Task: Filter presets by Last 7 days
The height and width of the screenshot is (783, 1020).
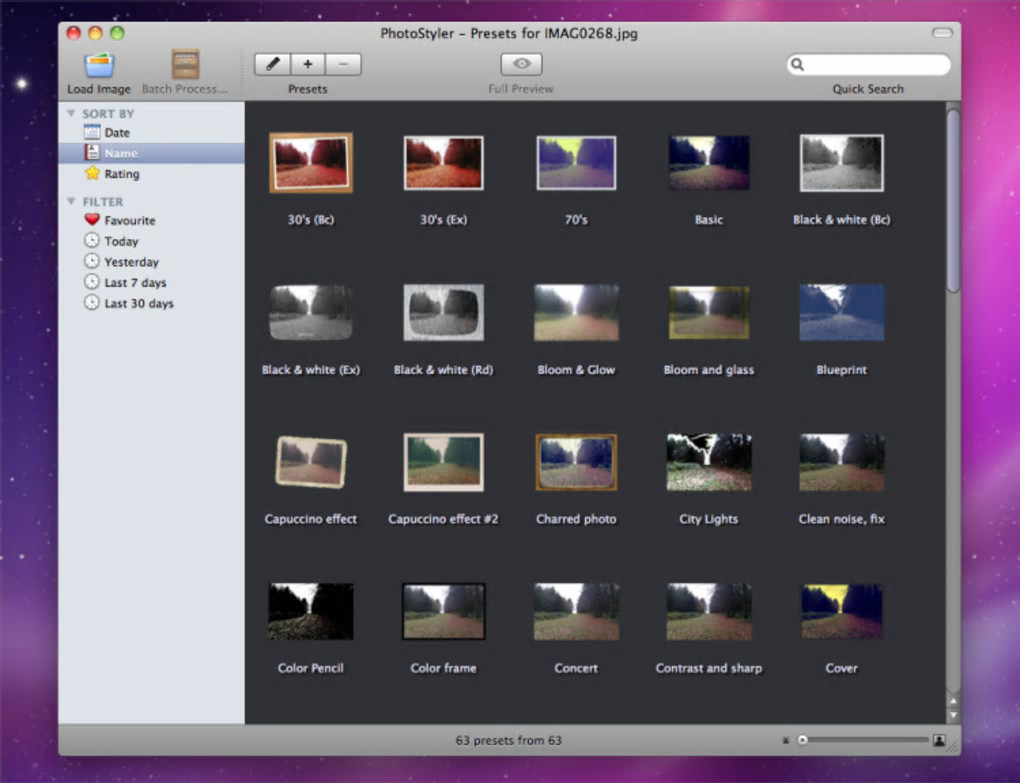Action: (x=152, y=283)
